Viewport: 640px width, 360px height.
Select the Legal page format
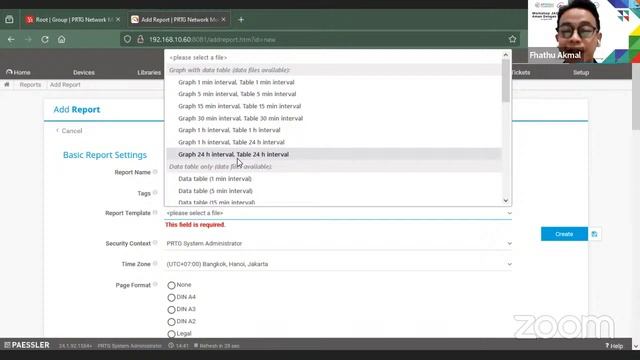[171, 333]
